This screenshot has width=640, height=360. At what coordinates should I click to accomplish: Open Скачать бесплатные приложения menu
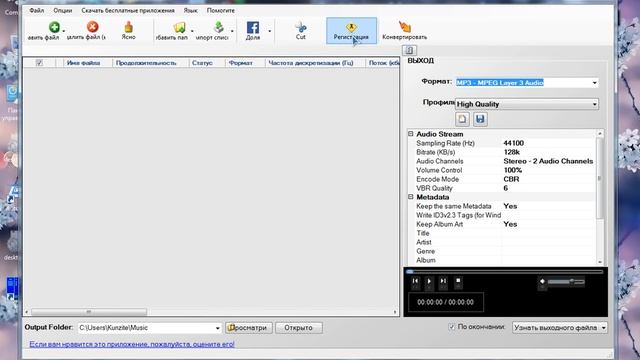[x=128, y=10]
